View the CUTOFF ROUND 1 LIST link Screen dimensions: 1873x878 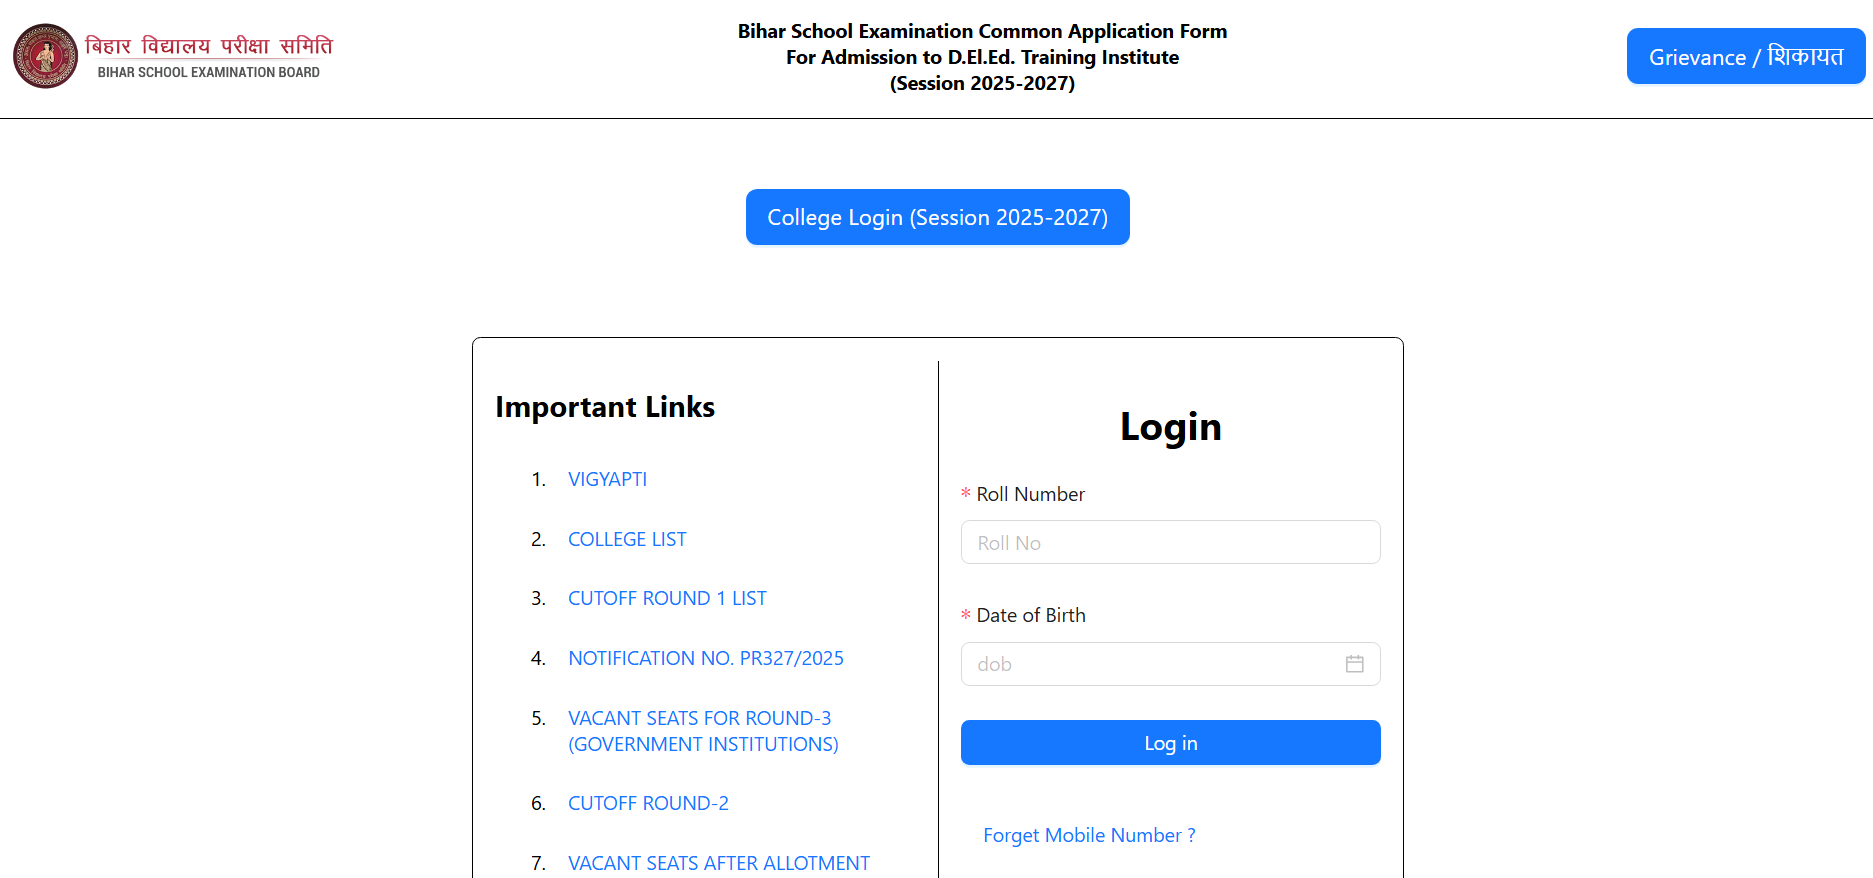click(x=667, y=598)
